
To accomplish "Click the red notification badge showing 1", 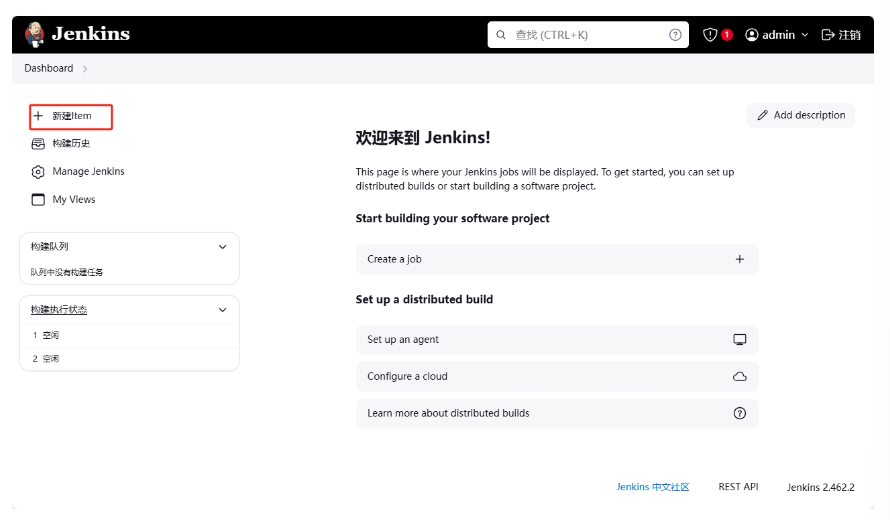I will coord(727,35).
